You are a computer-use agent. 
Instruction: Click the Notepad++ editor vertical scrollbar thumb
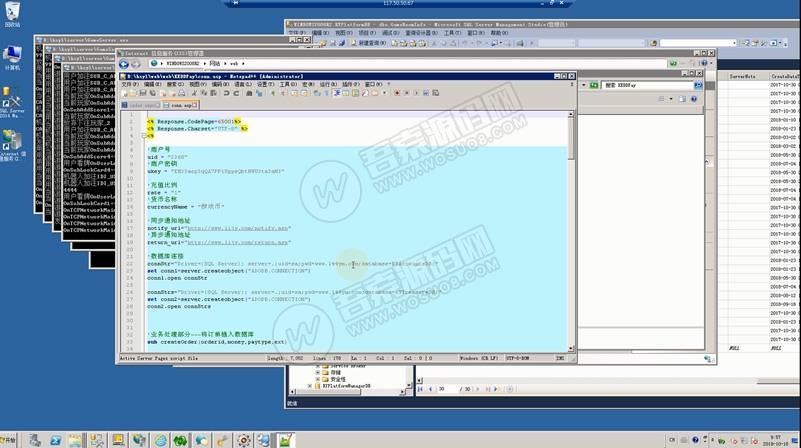point(571,138)
